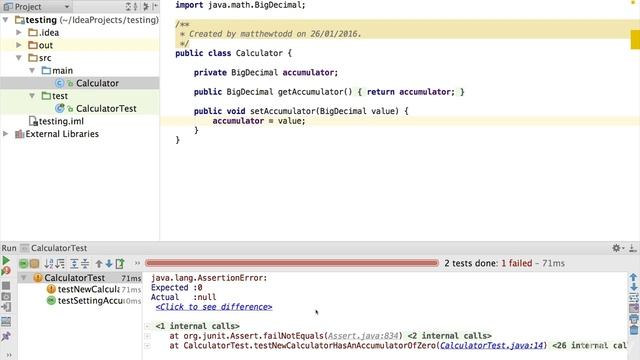
Task: Select testing.iml file in project tree
Action: pyautogui.click(x=80, y=121)
